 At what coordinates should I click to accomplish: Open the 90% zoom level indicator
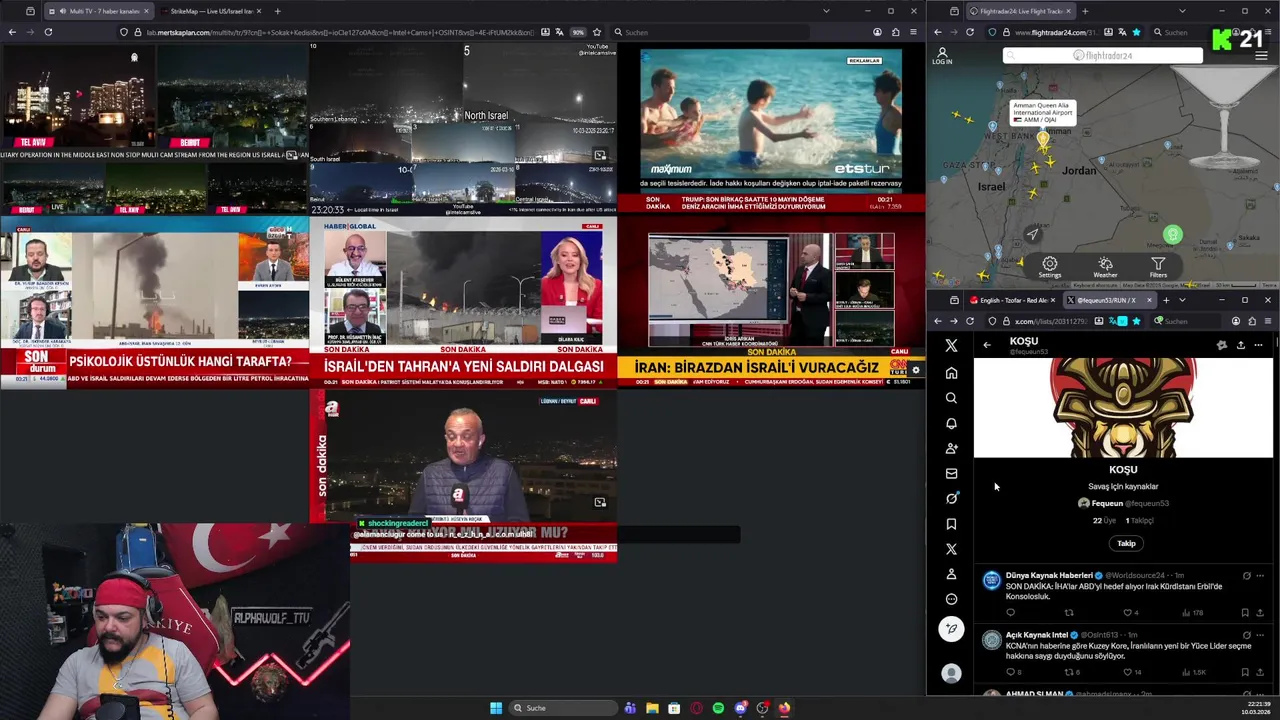point(578,32)
